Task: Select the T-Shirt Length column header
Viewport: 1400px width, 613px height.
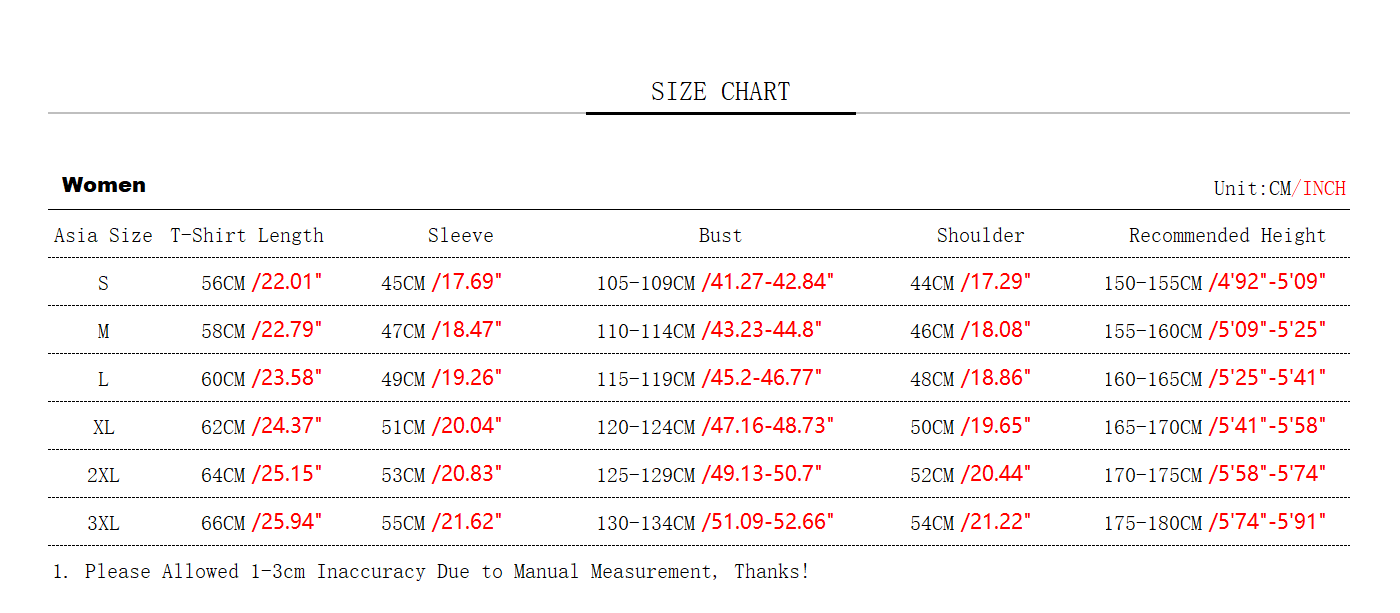Action: coord(247,236)
